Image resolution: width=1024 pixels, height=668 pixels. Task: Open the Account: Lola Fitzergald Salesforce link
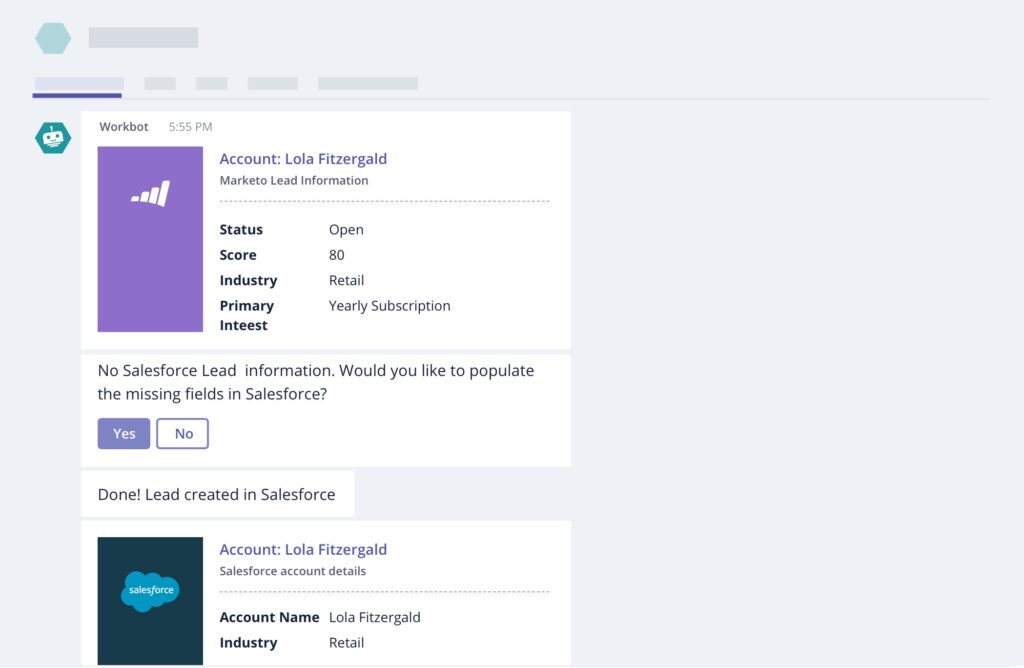pos(303,549)
